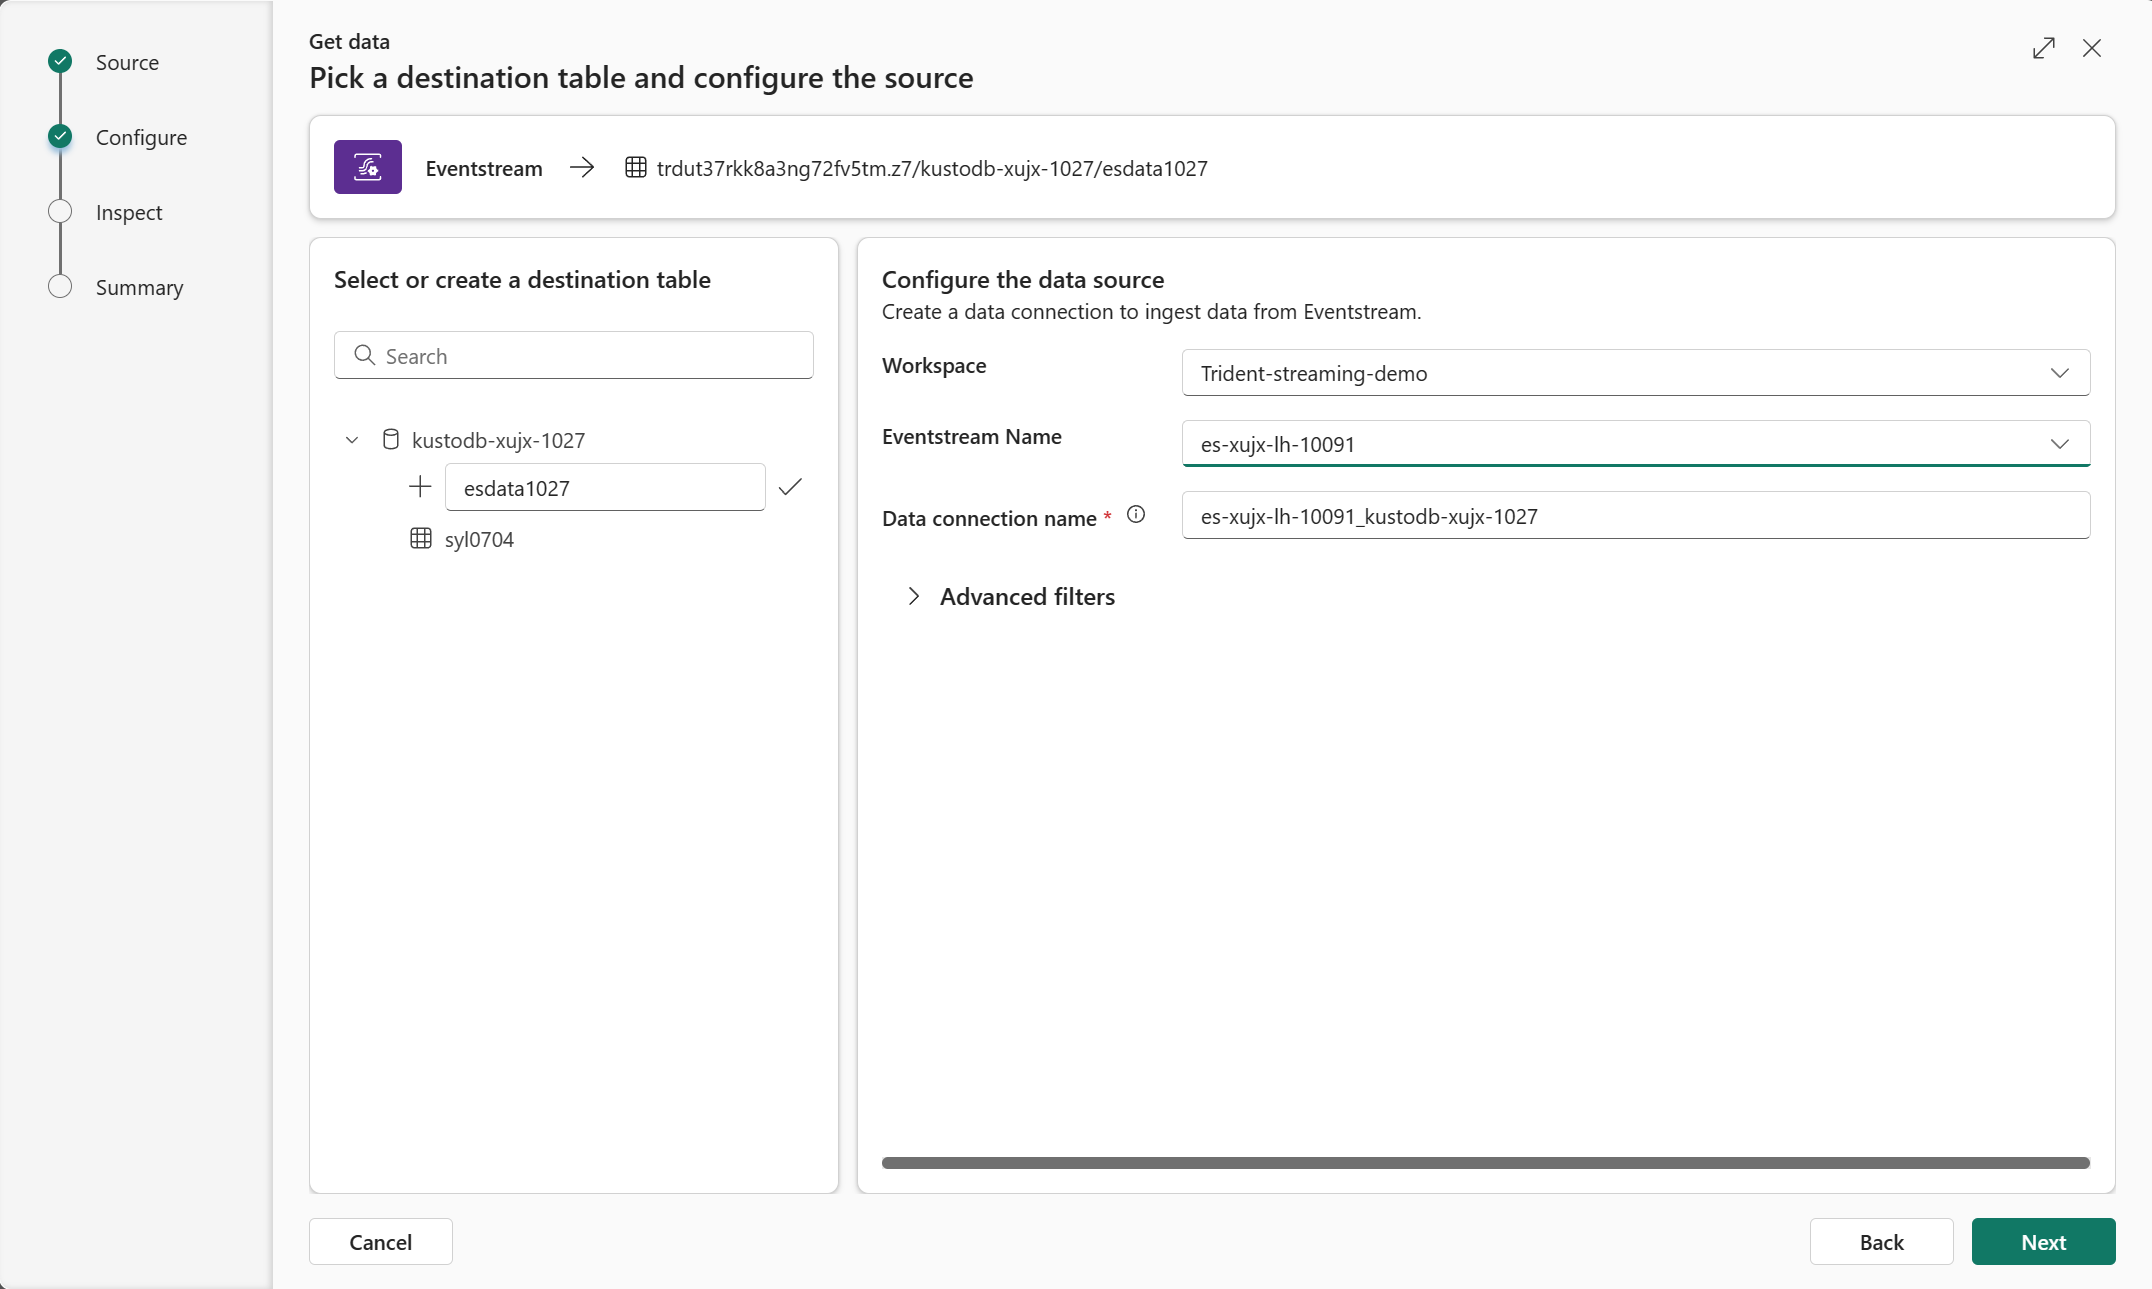Click the purple Eventstream source icon
This screenshot has width=2152, height=1289.
coord(367,167)
